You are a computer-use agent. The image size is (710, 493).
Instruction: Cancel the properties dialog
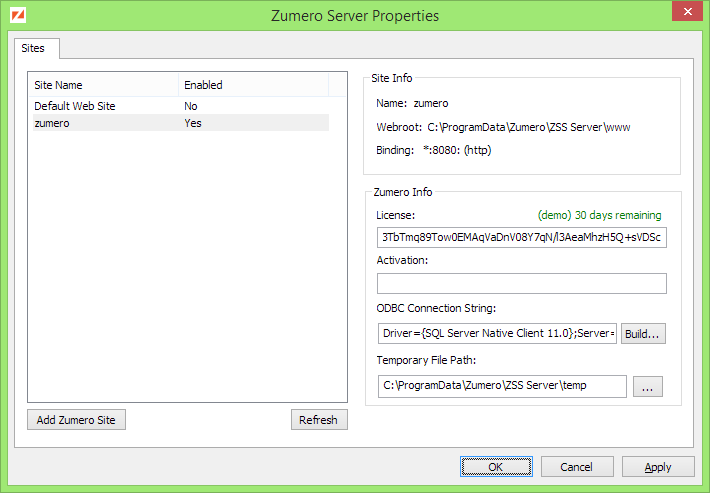pos(576,467)
